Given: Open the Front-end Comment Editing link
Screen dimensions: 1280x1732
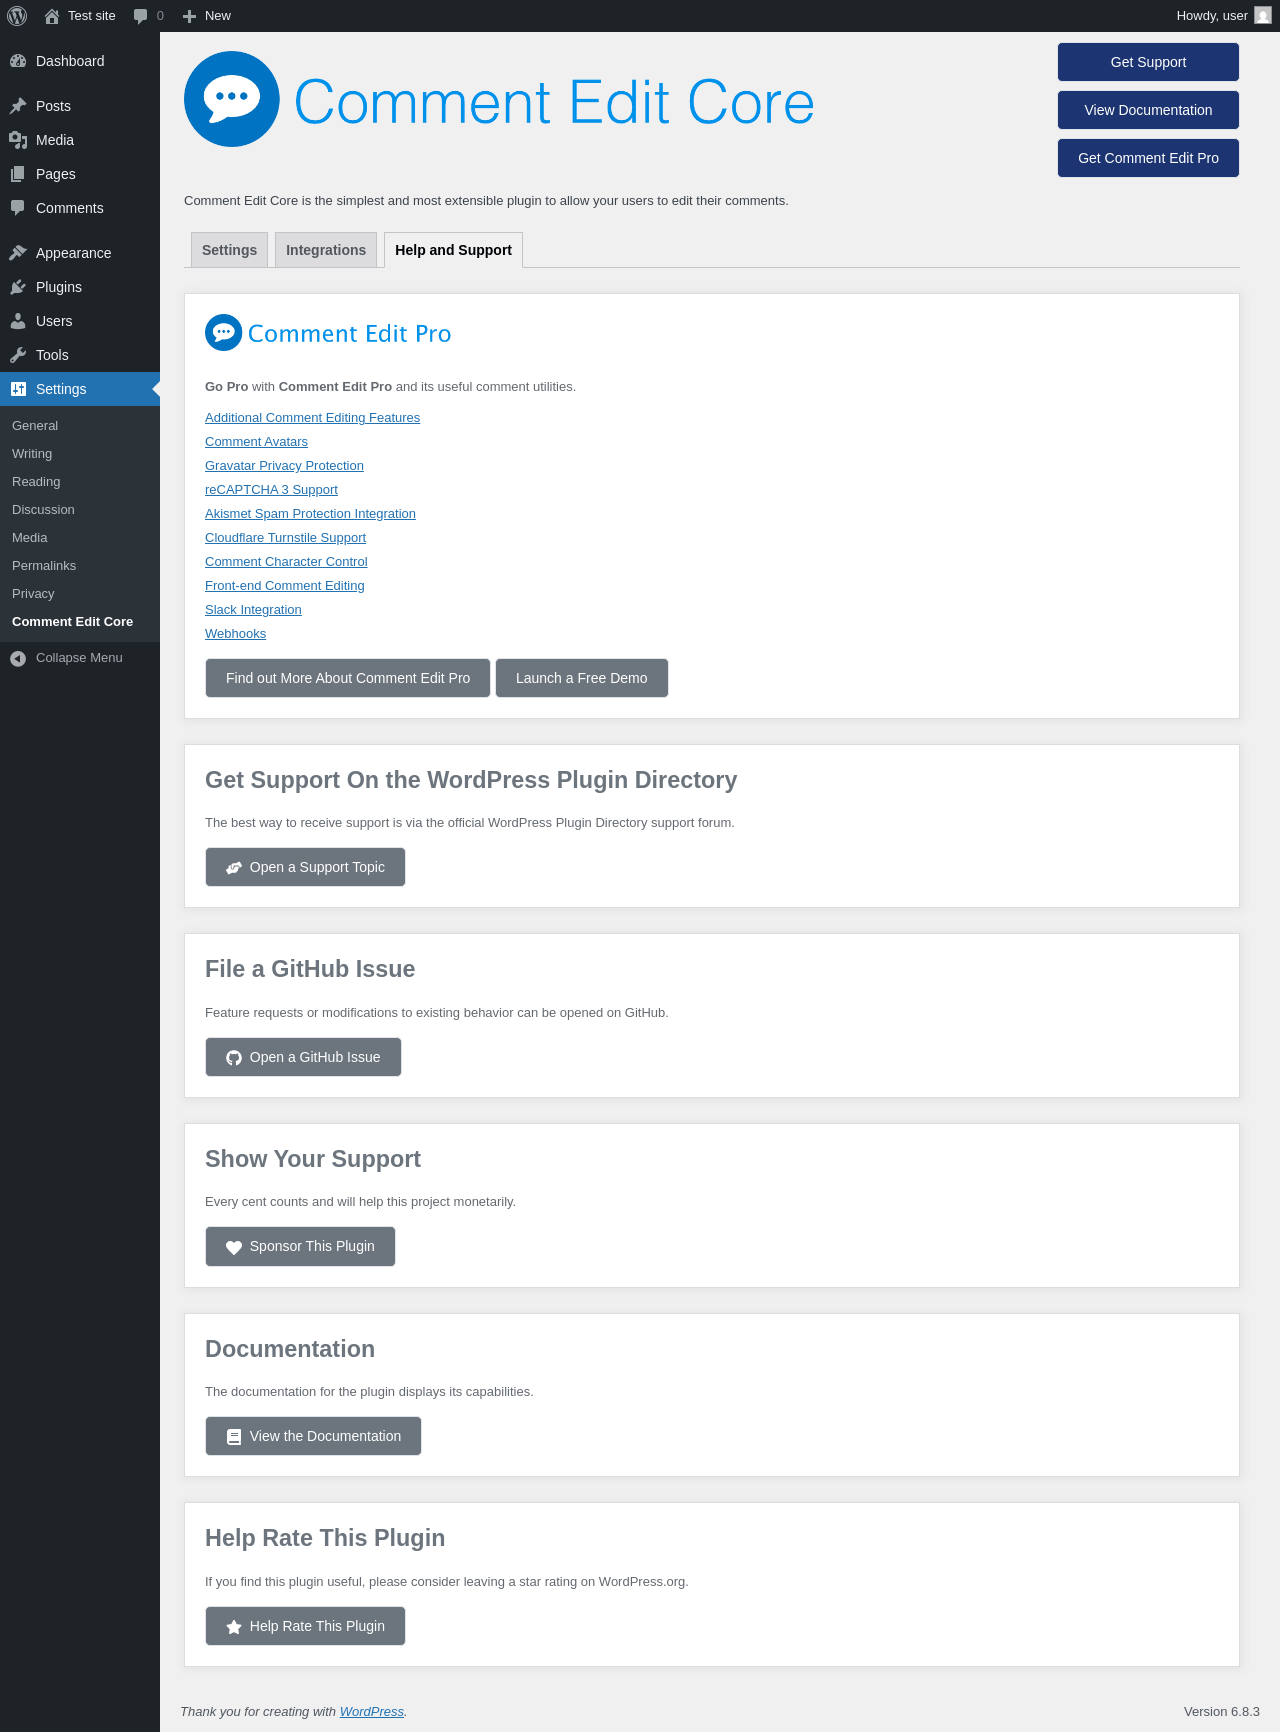Looking at the screenshot, I should pos(284,586).
